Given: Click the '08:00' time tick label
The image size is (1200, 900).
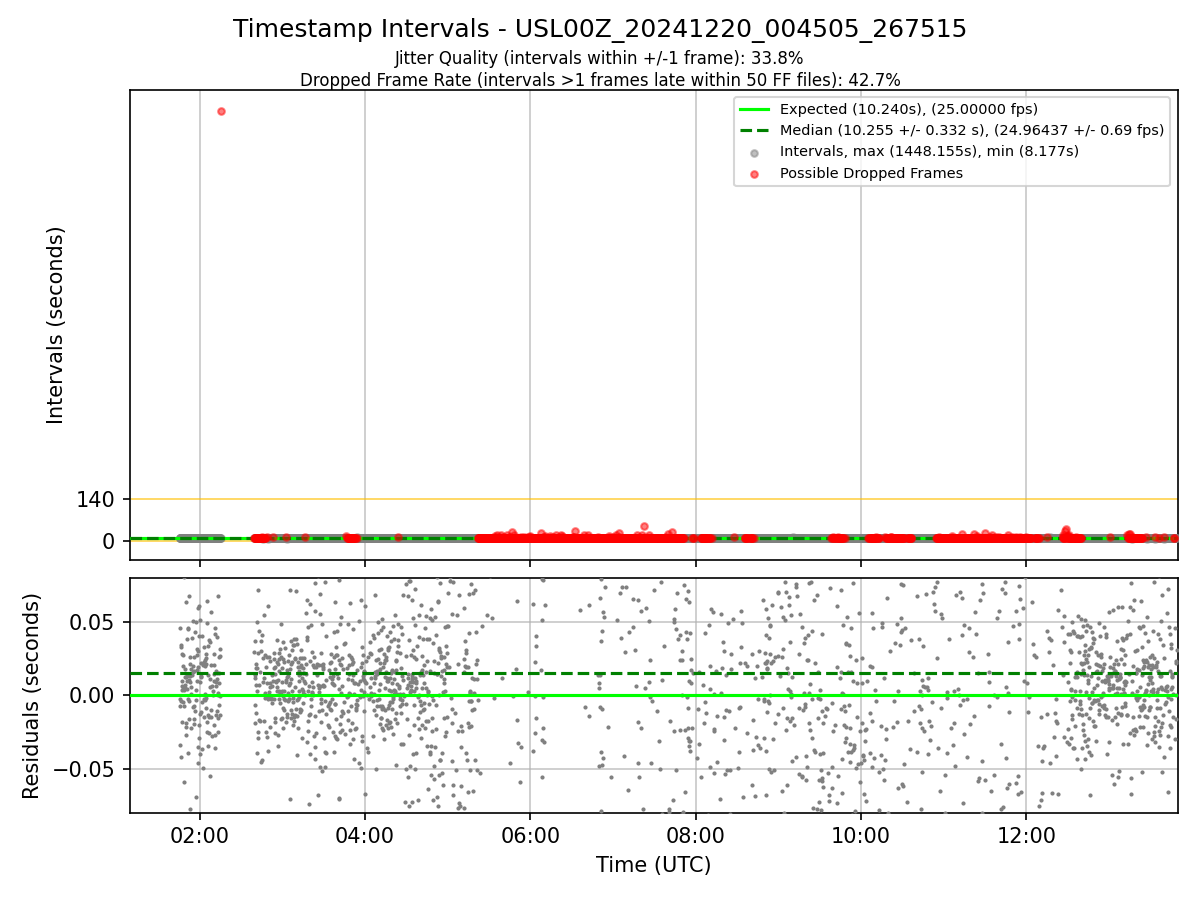Looking at the screenshot, I should [696, 834].
